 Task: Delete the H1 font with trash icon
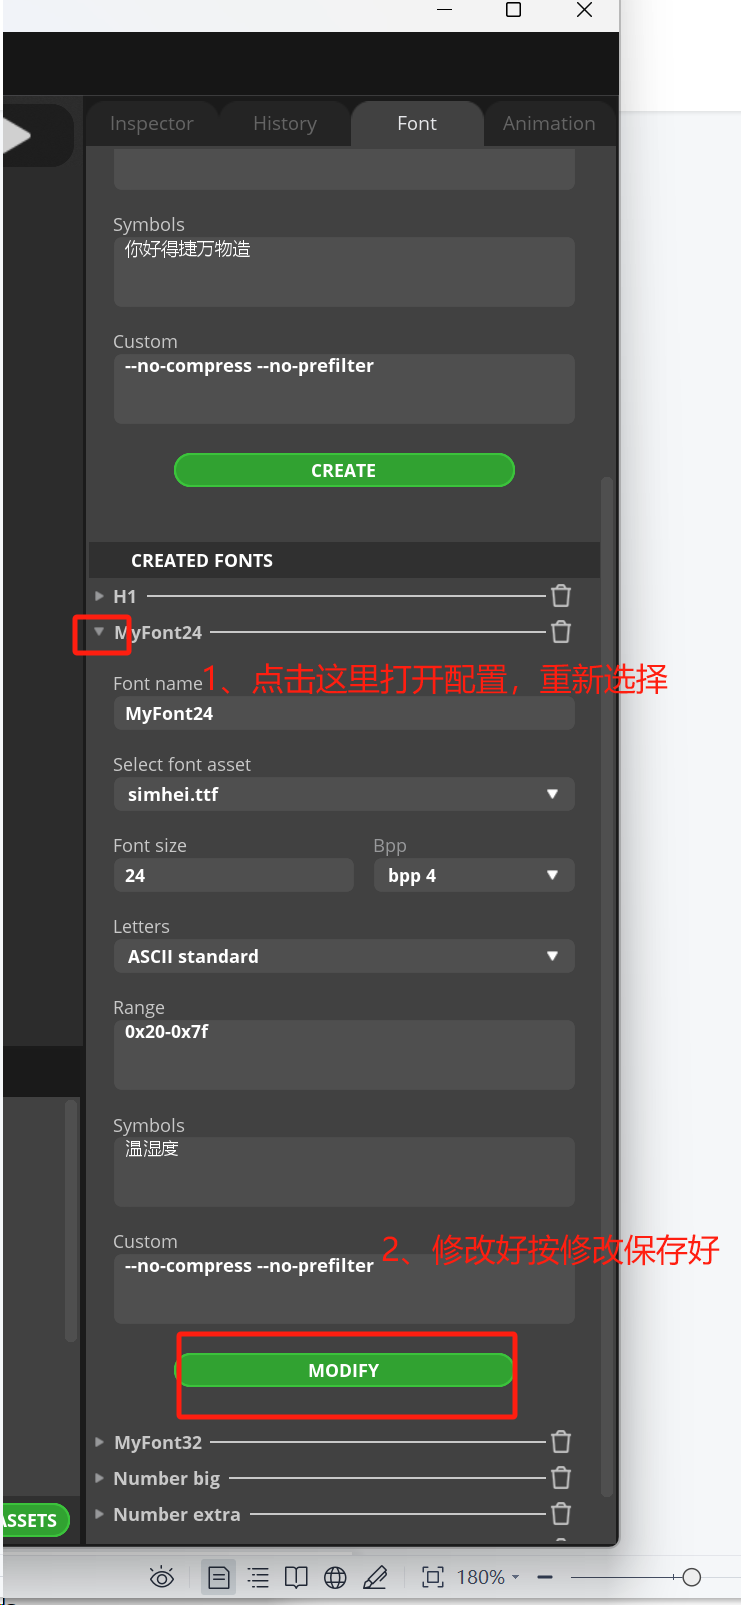pyautogui.click(x=561, y=596)
